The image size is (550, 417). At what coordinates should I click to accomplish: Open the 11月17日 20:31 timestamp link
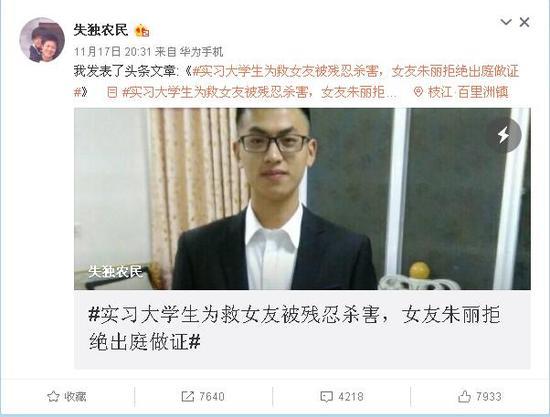[112, 52]
